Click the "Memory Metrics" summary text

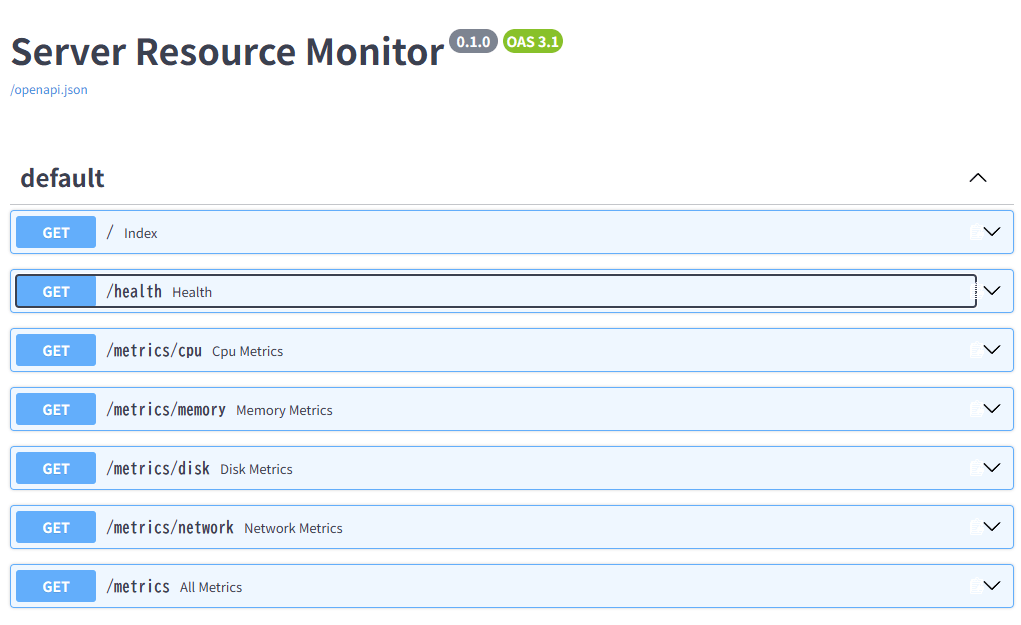click(284, 410)
